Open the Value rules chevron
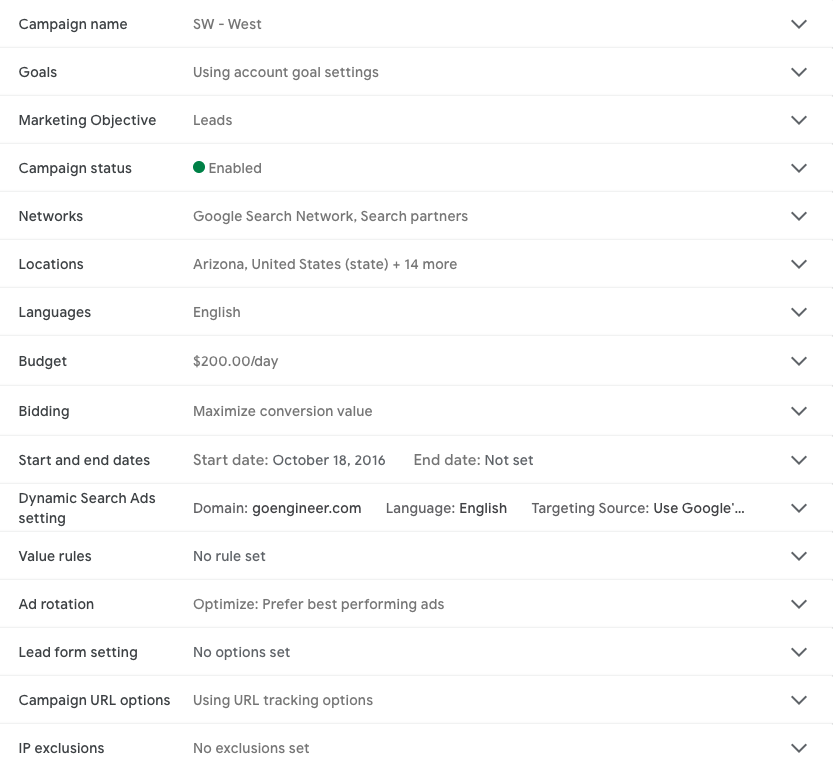The width and height of the screenshot is (833, 769). pyautogui.click(x=798, y=556)
